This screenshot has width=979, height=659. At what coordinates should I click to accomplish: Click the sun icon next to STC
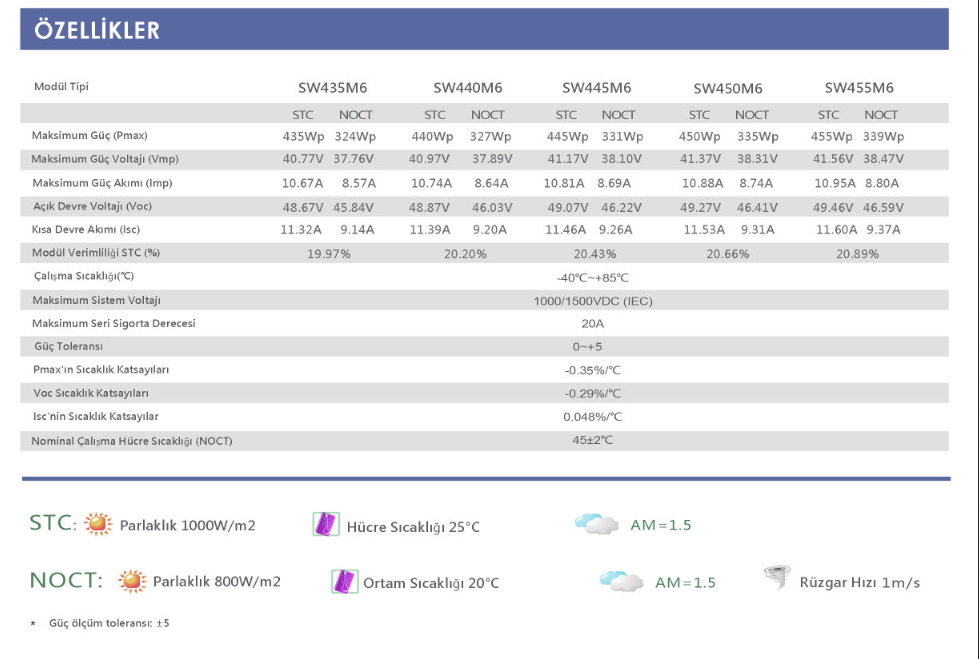pyautogui.click(x=98, y=523)
